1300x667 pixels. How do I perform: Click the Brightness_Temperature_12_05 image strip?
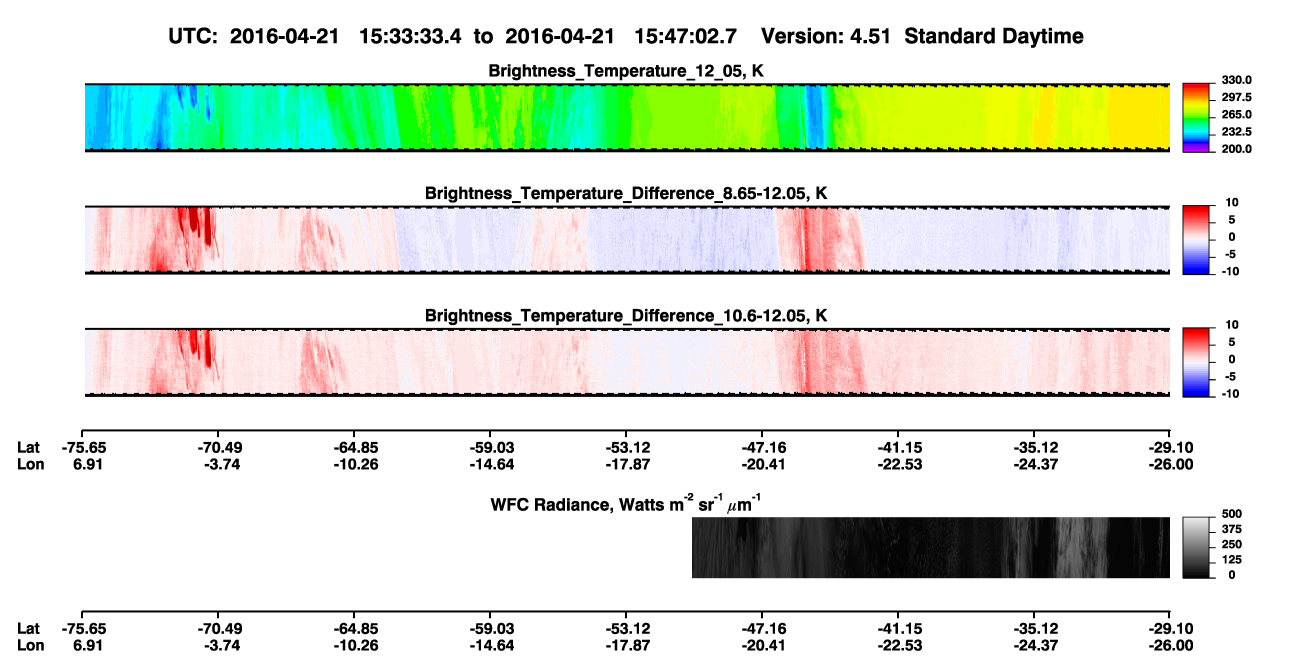(x=628, y=117)
